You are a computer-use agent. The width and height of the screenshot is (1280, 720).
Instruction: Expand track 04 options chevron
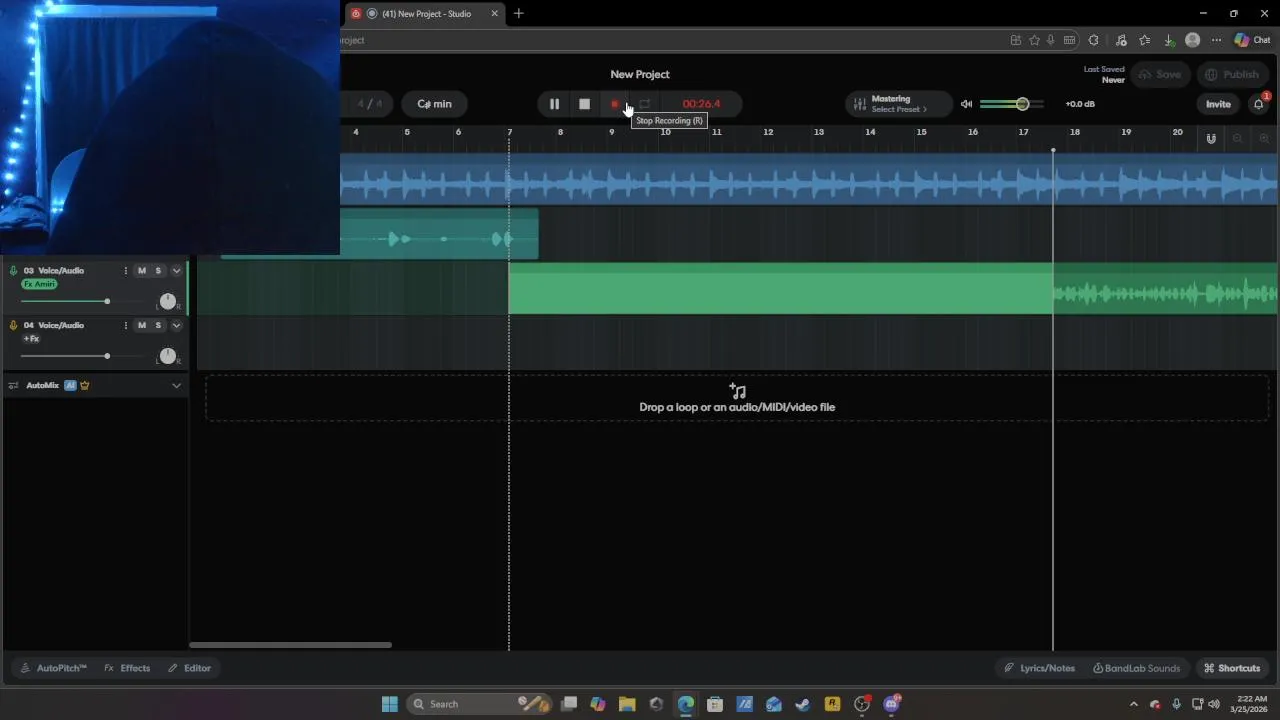(177, 325)
